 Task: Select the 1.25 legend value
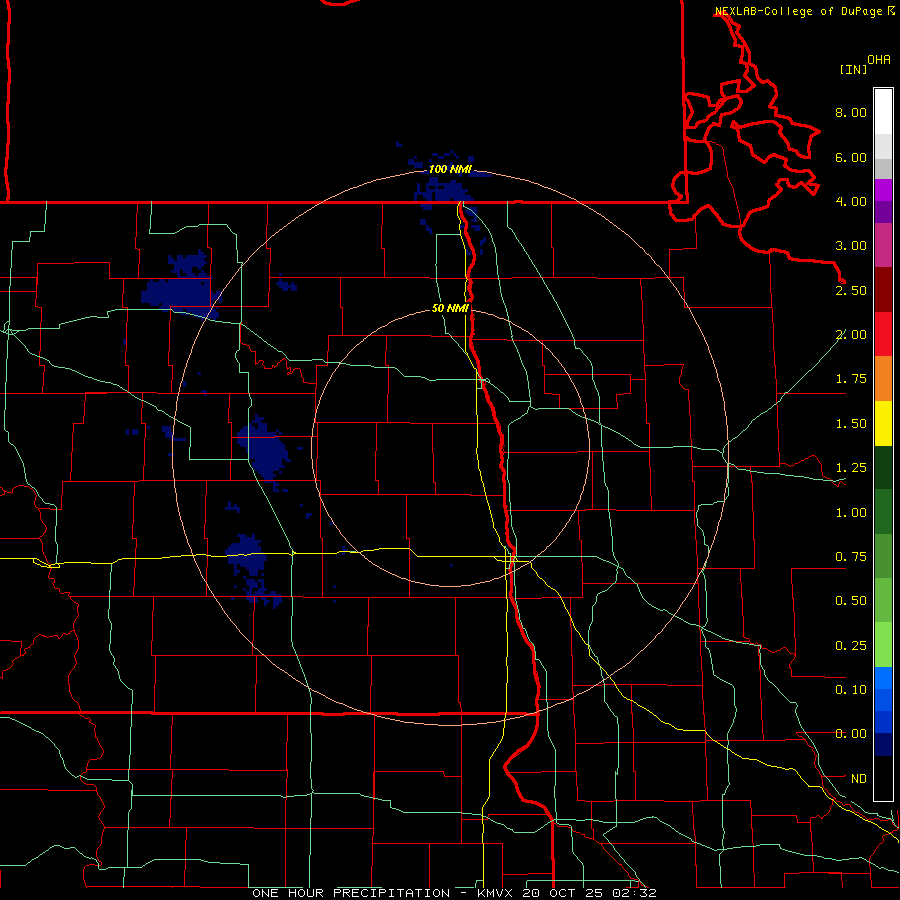[851, 468]
